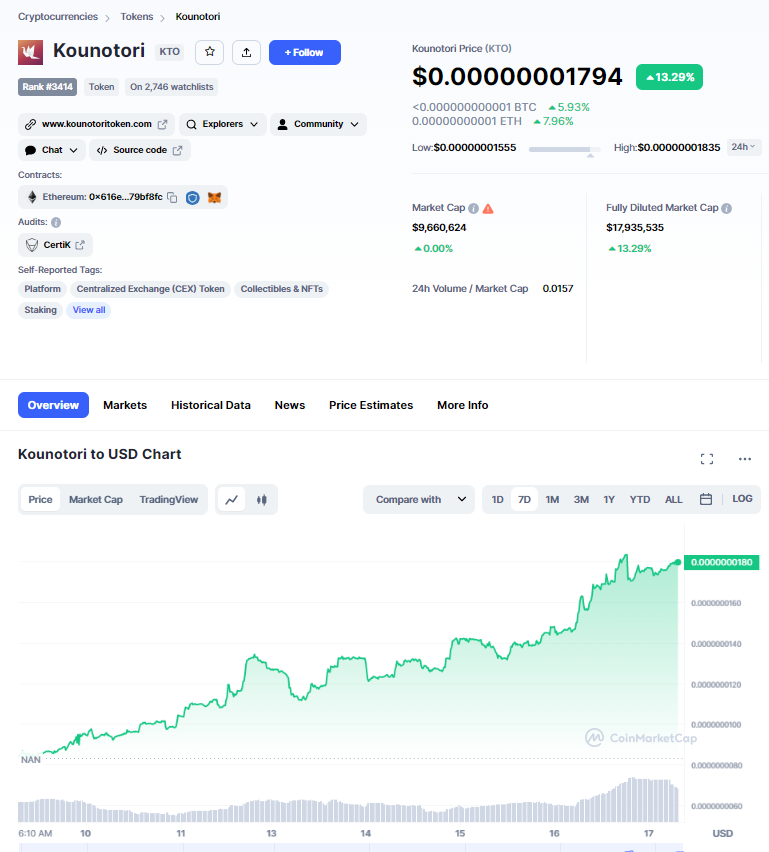Image resolution: width=769 pixels, height=852 pixels.
Task: Click external link icon next to website
Action: [162, 124]
